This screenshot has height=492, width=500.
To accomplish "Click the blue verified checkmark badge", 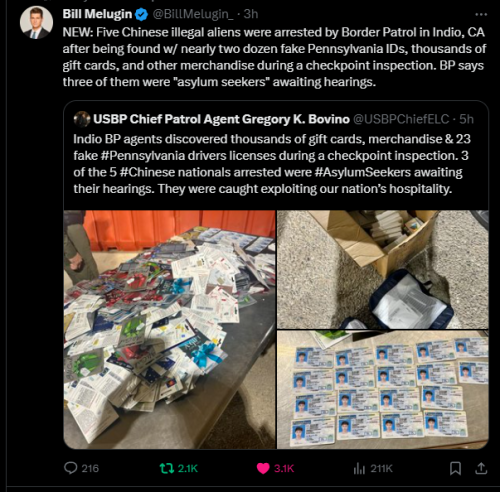I will pos(142,14).
